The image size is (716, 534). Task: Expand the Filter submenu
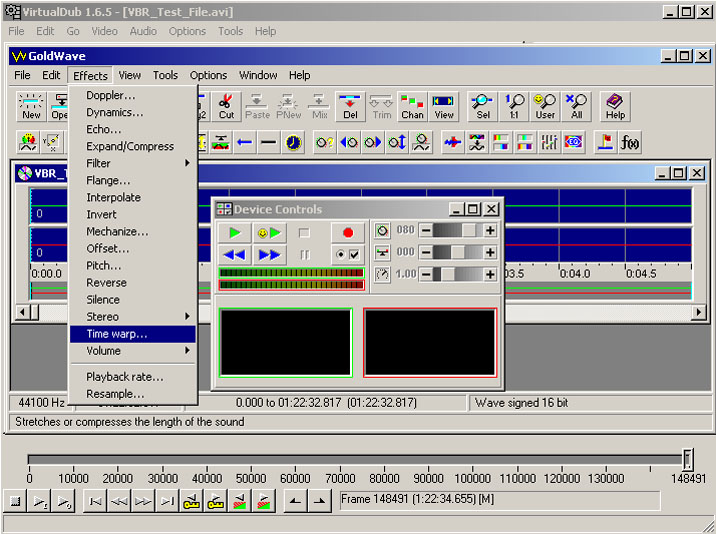tap(132, 163)
